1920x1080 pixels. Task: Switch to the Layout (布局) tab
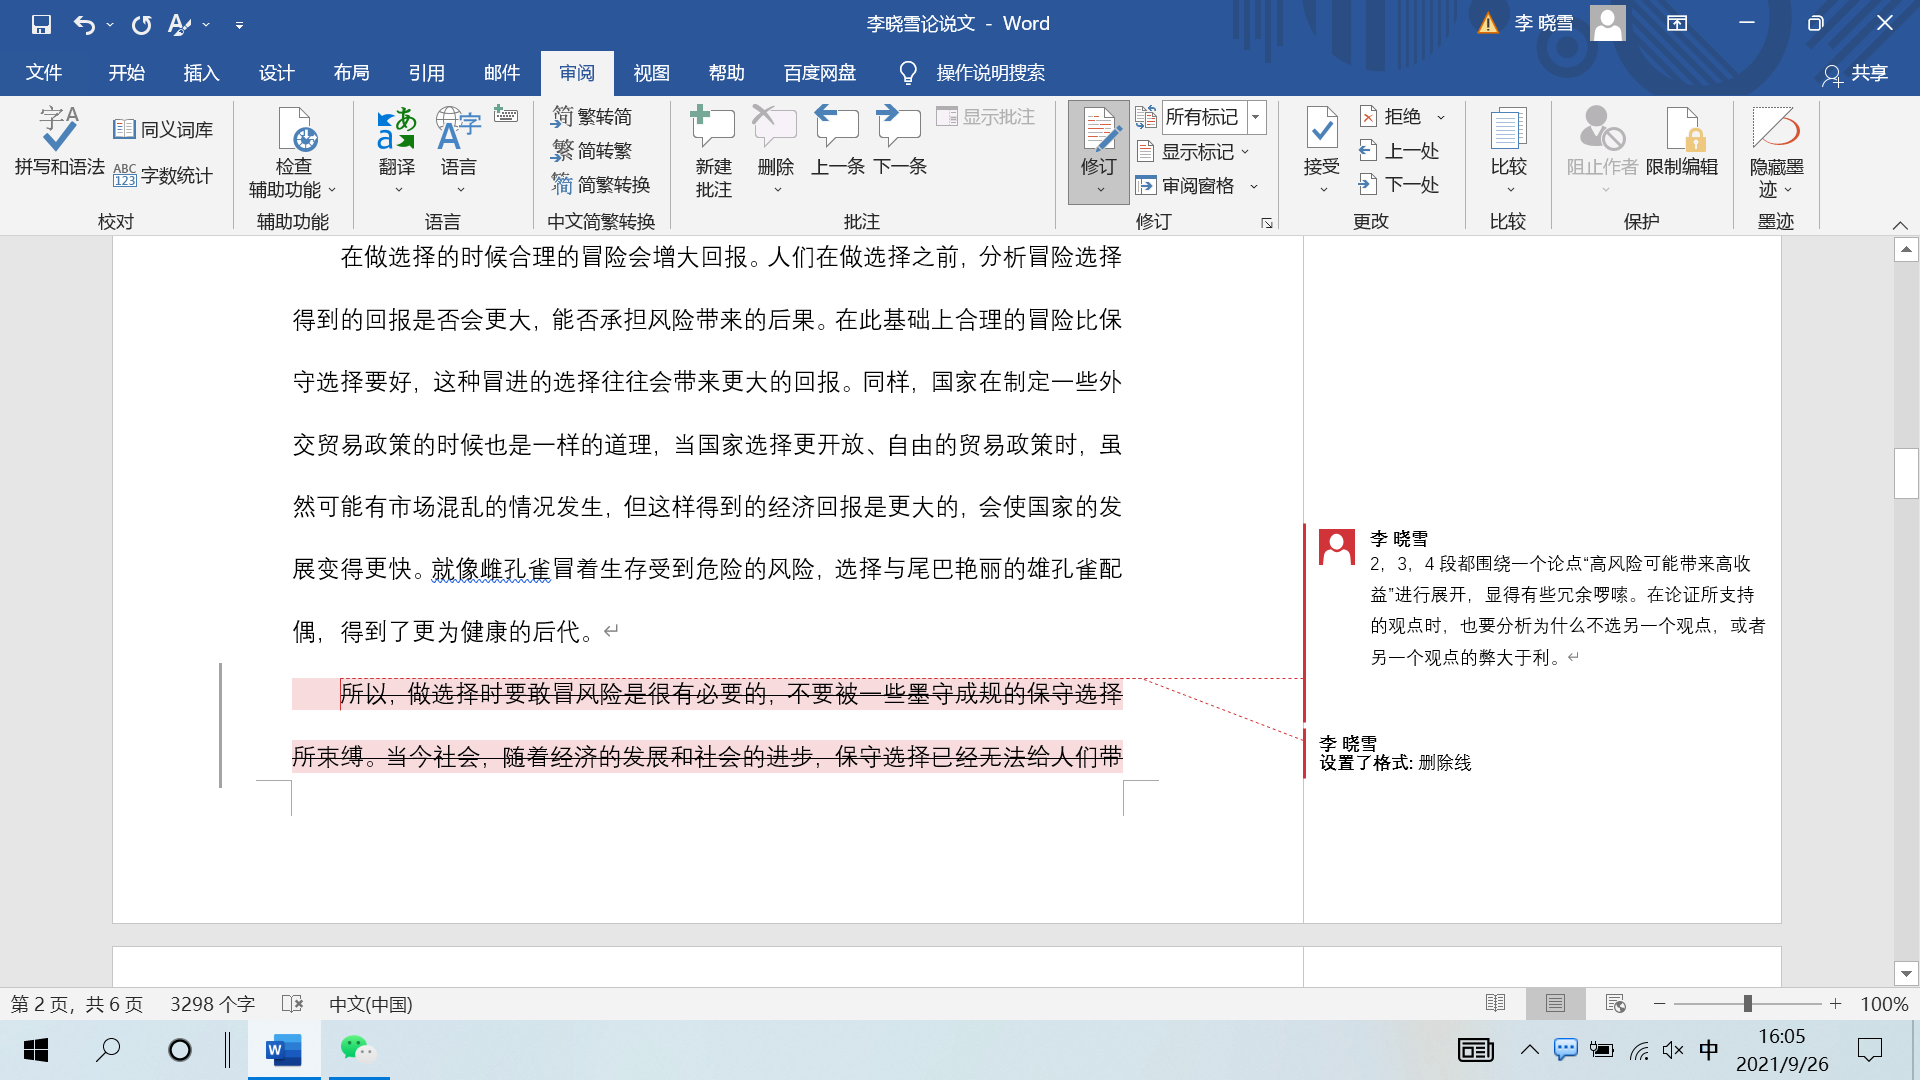[351, 73]
